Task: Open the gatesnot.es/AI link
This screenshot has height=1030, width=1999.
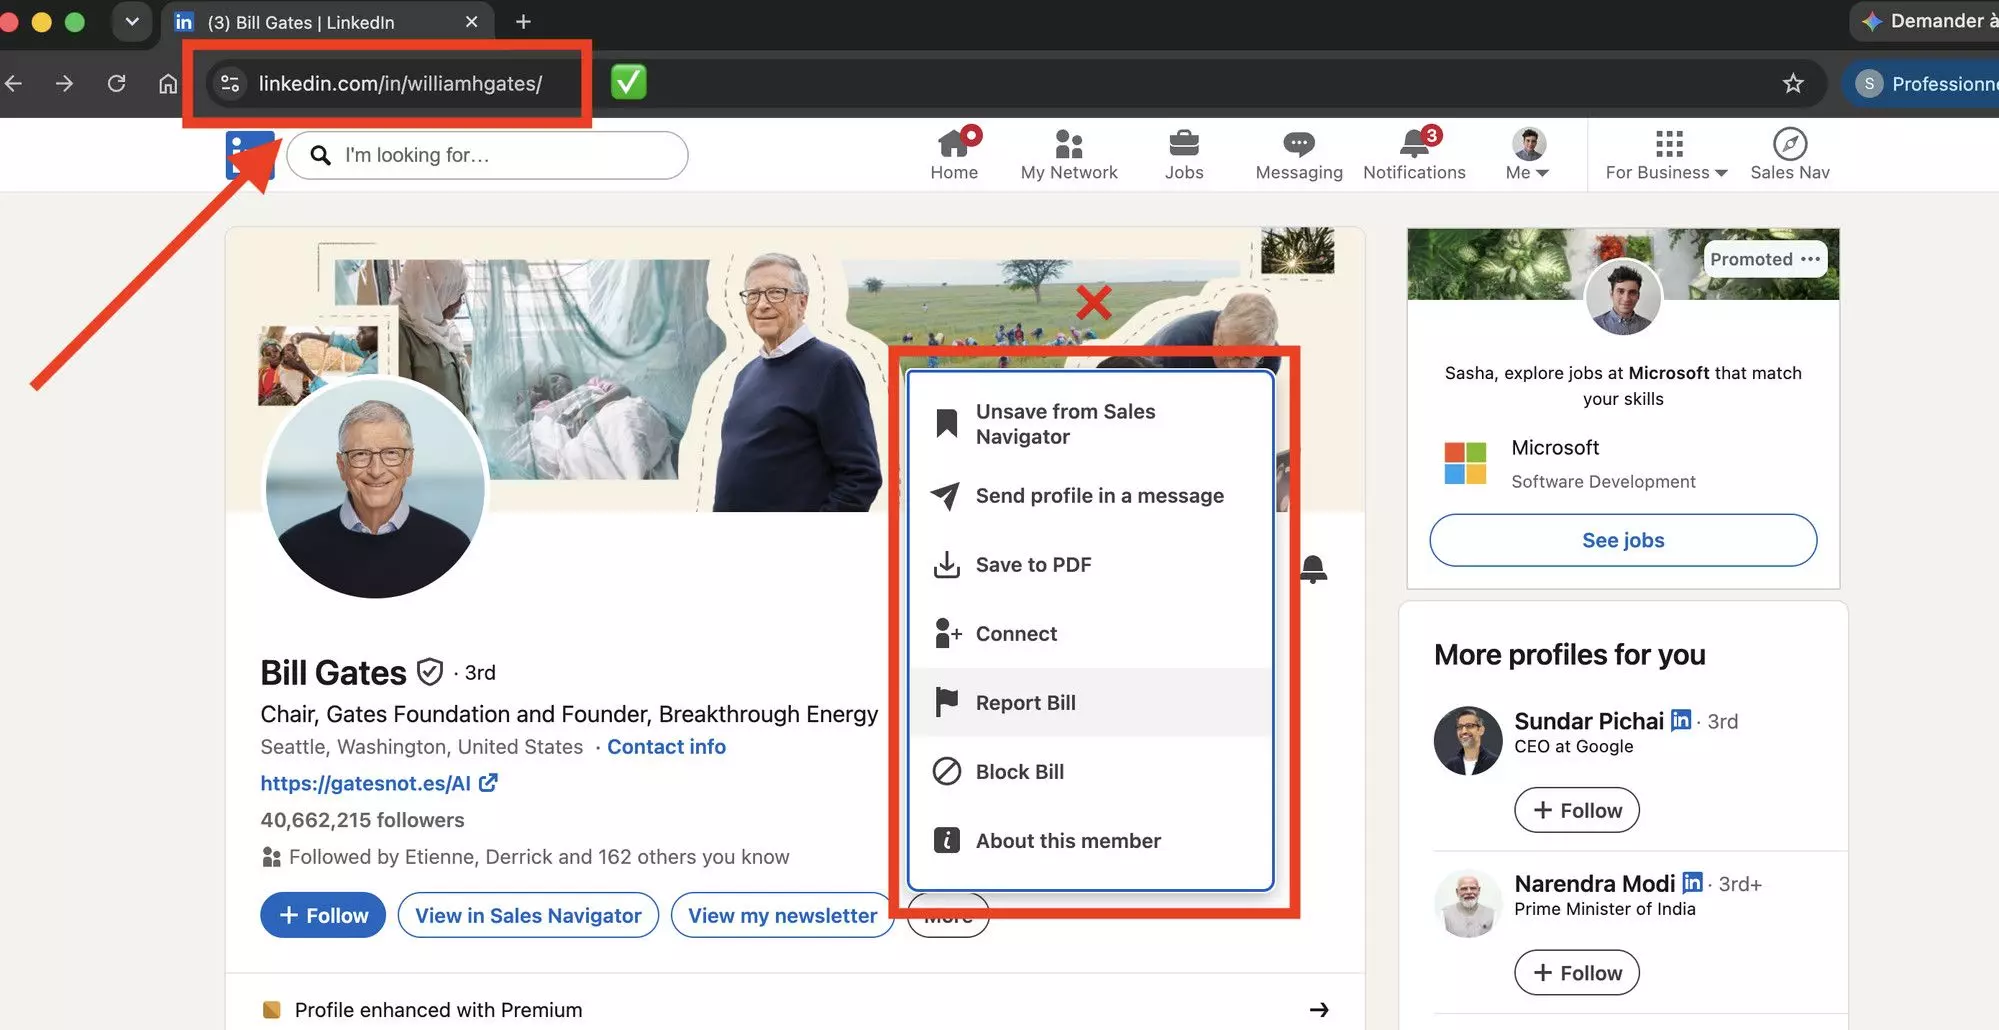Action: pos(378,783)
